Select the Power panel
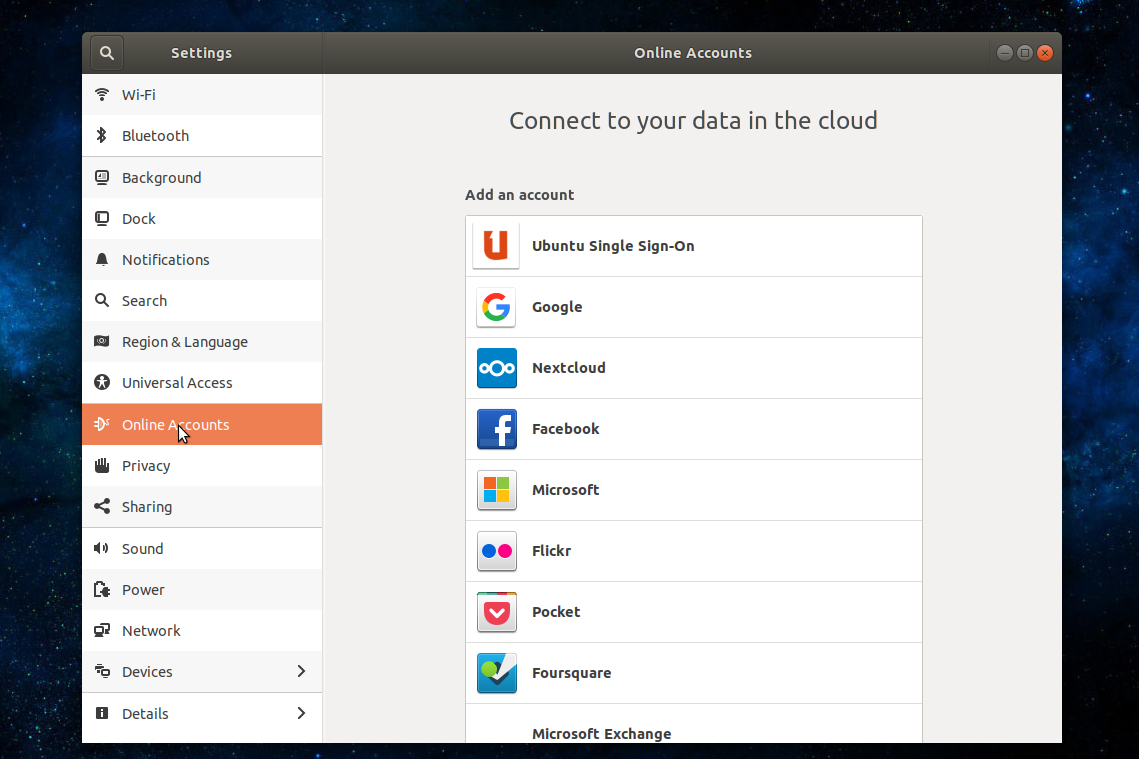1139x759 pixels. pyautogui.click(x=202, y=589)
